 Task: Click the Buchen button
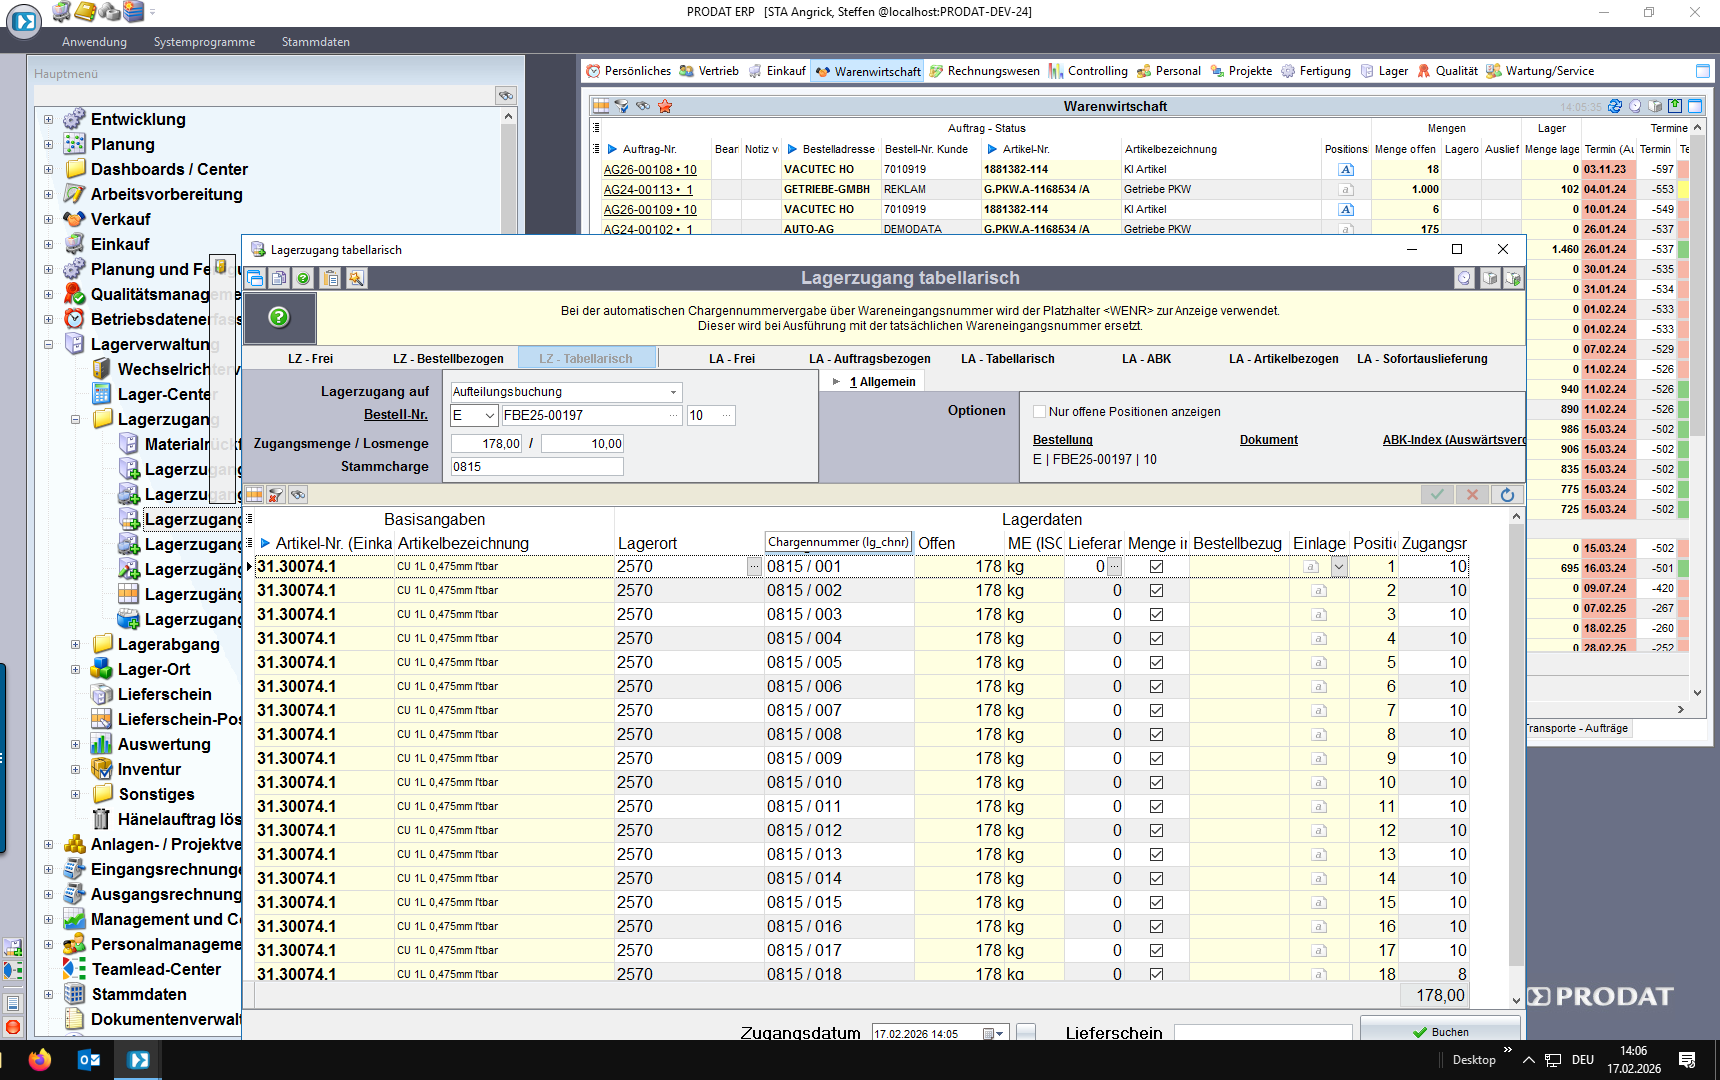coord(1440,1032)
